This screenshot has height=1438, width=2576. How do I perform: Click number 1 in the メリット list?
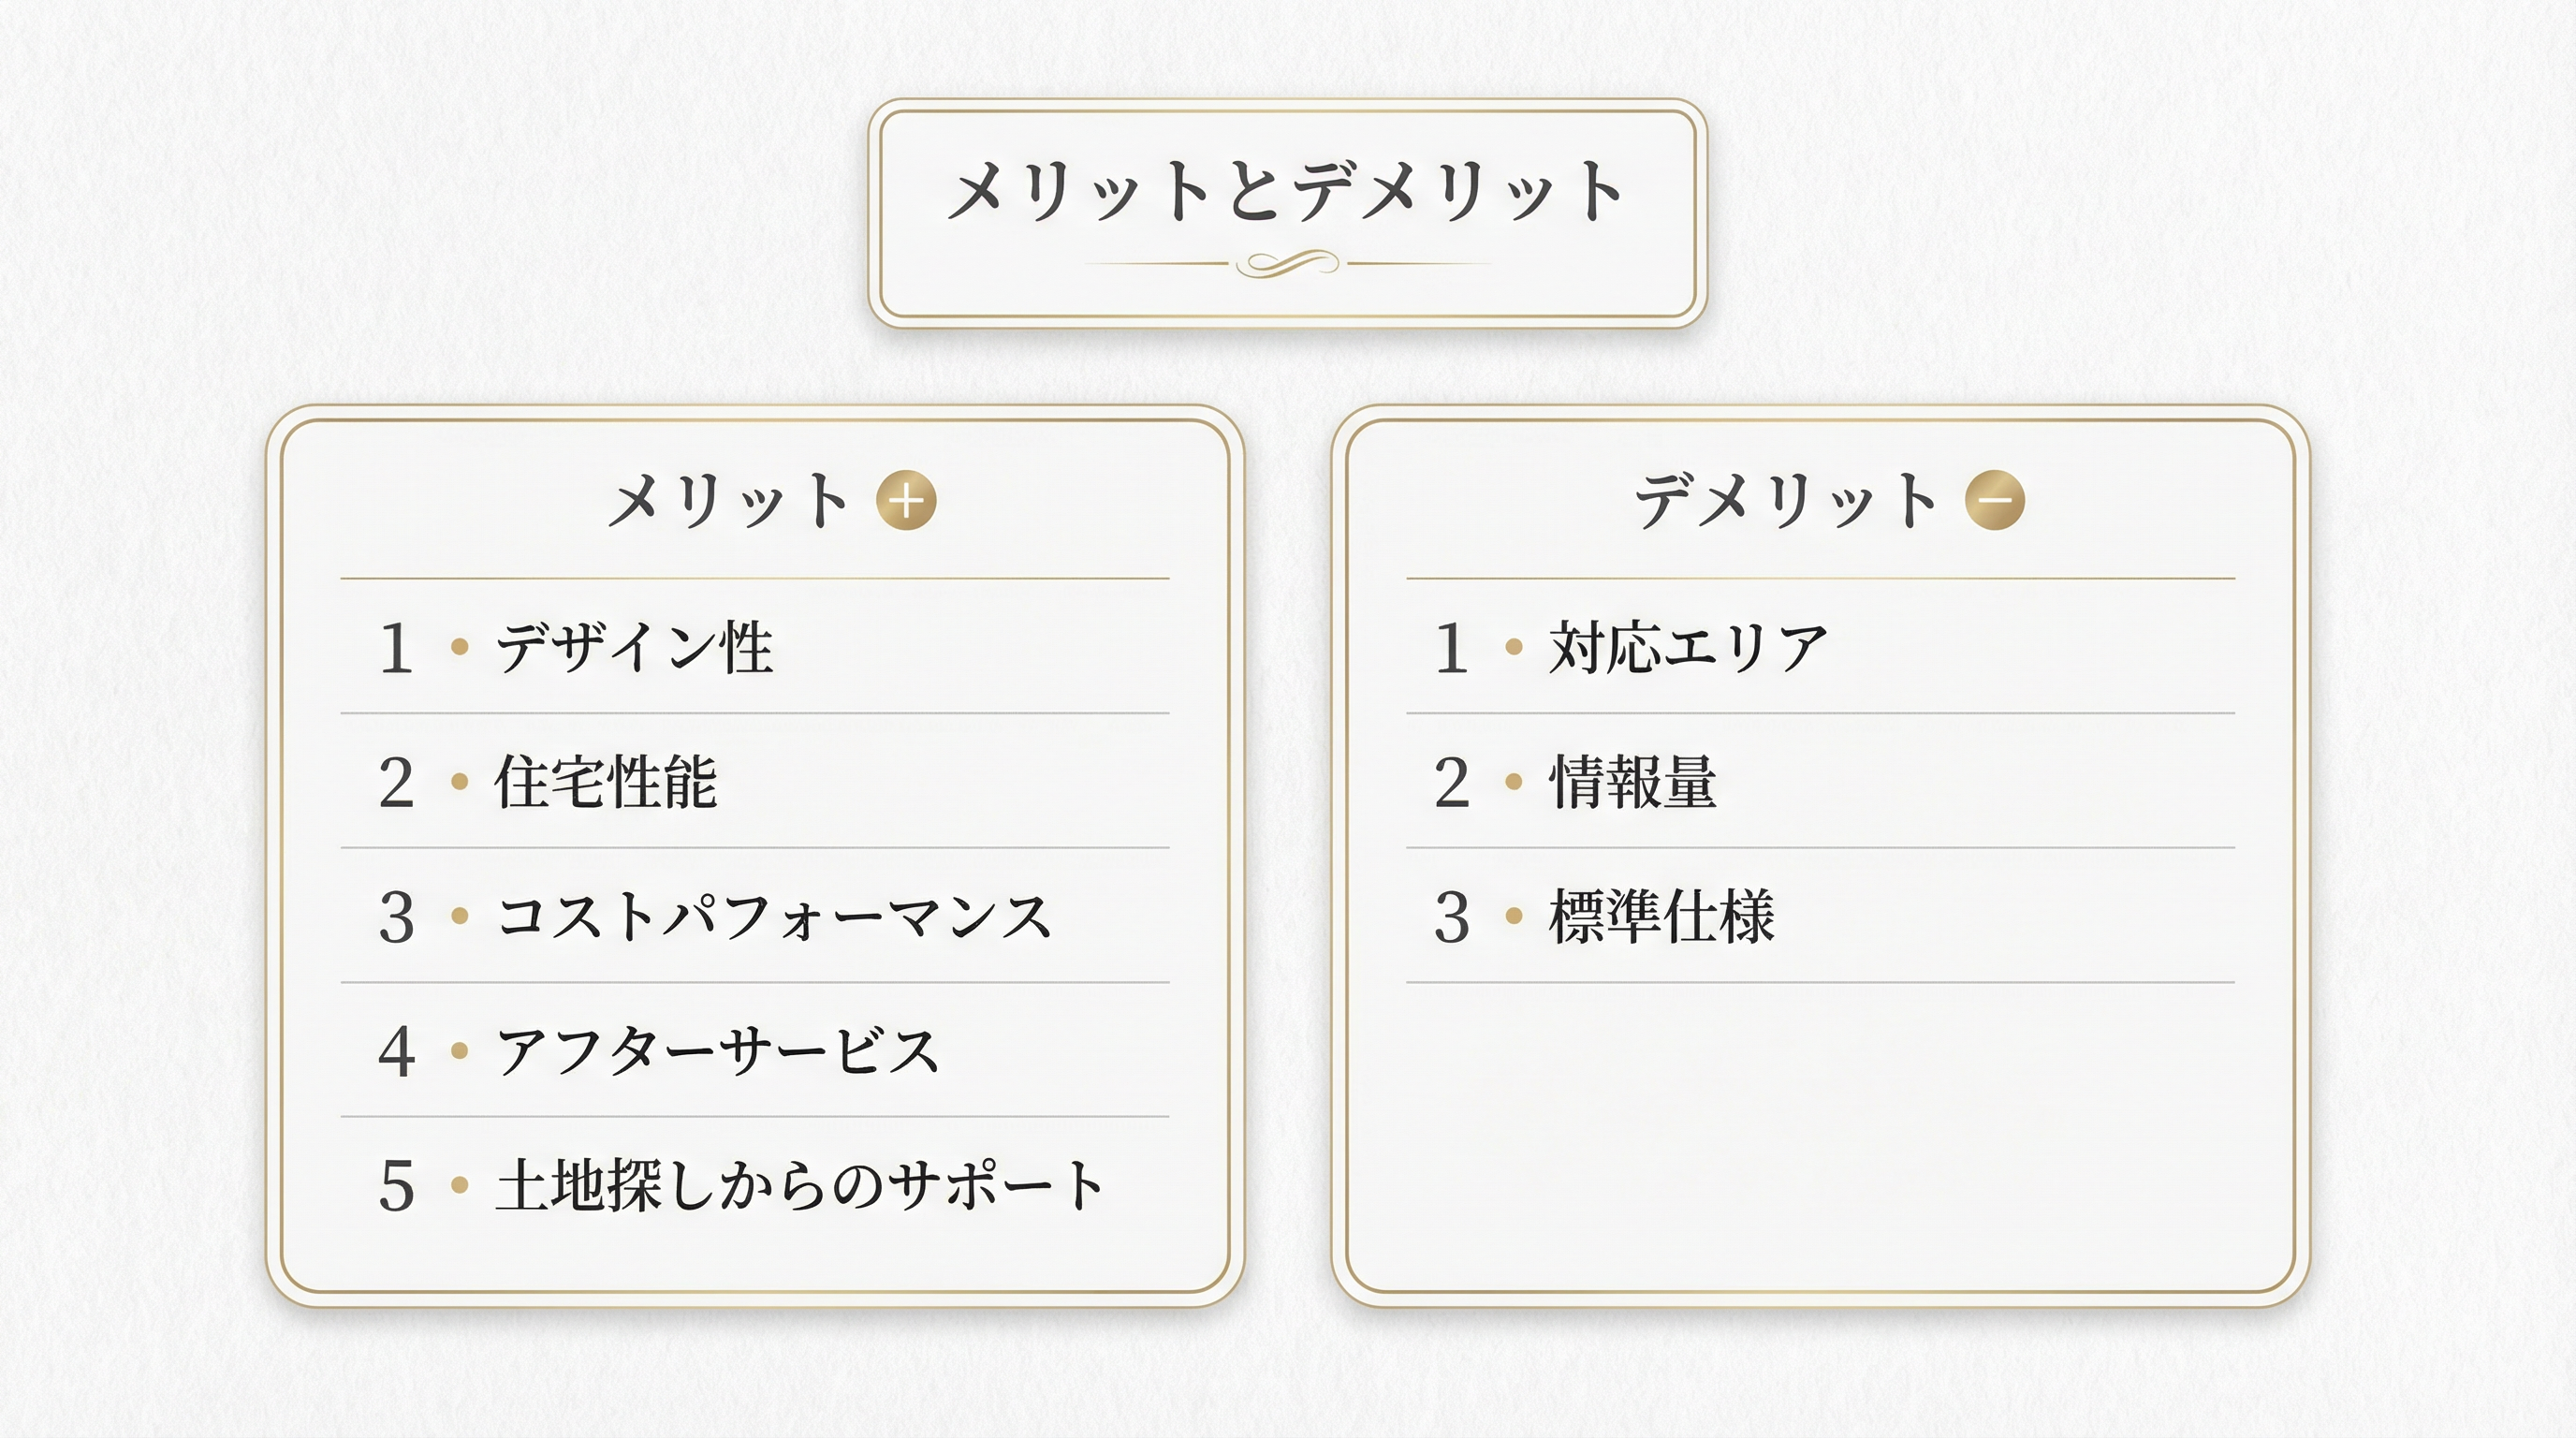(x=396, y=649)
